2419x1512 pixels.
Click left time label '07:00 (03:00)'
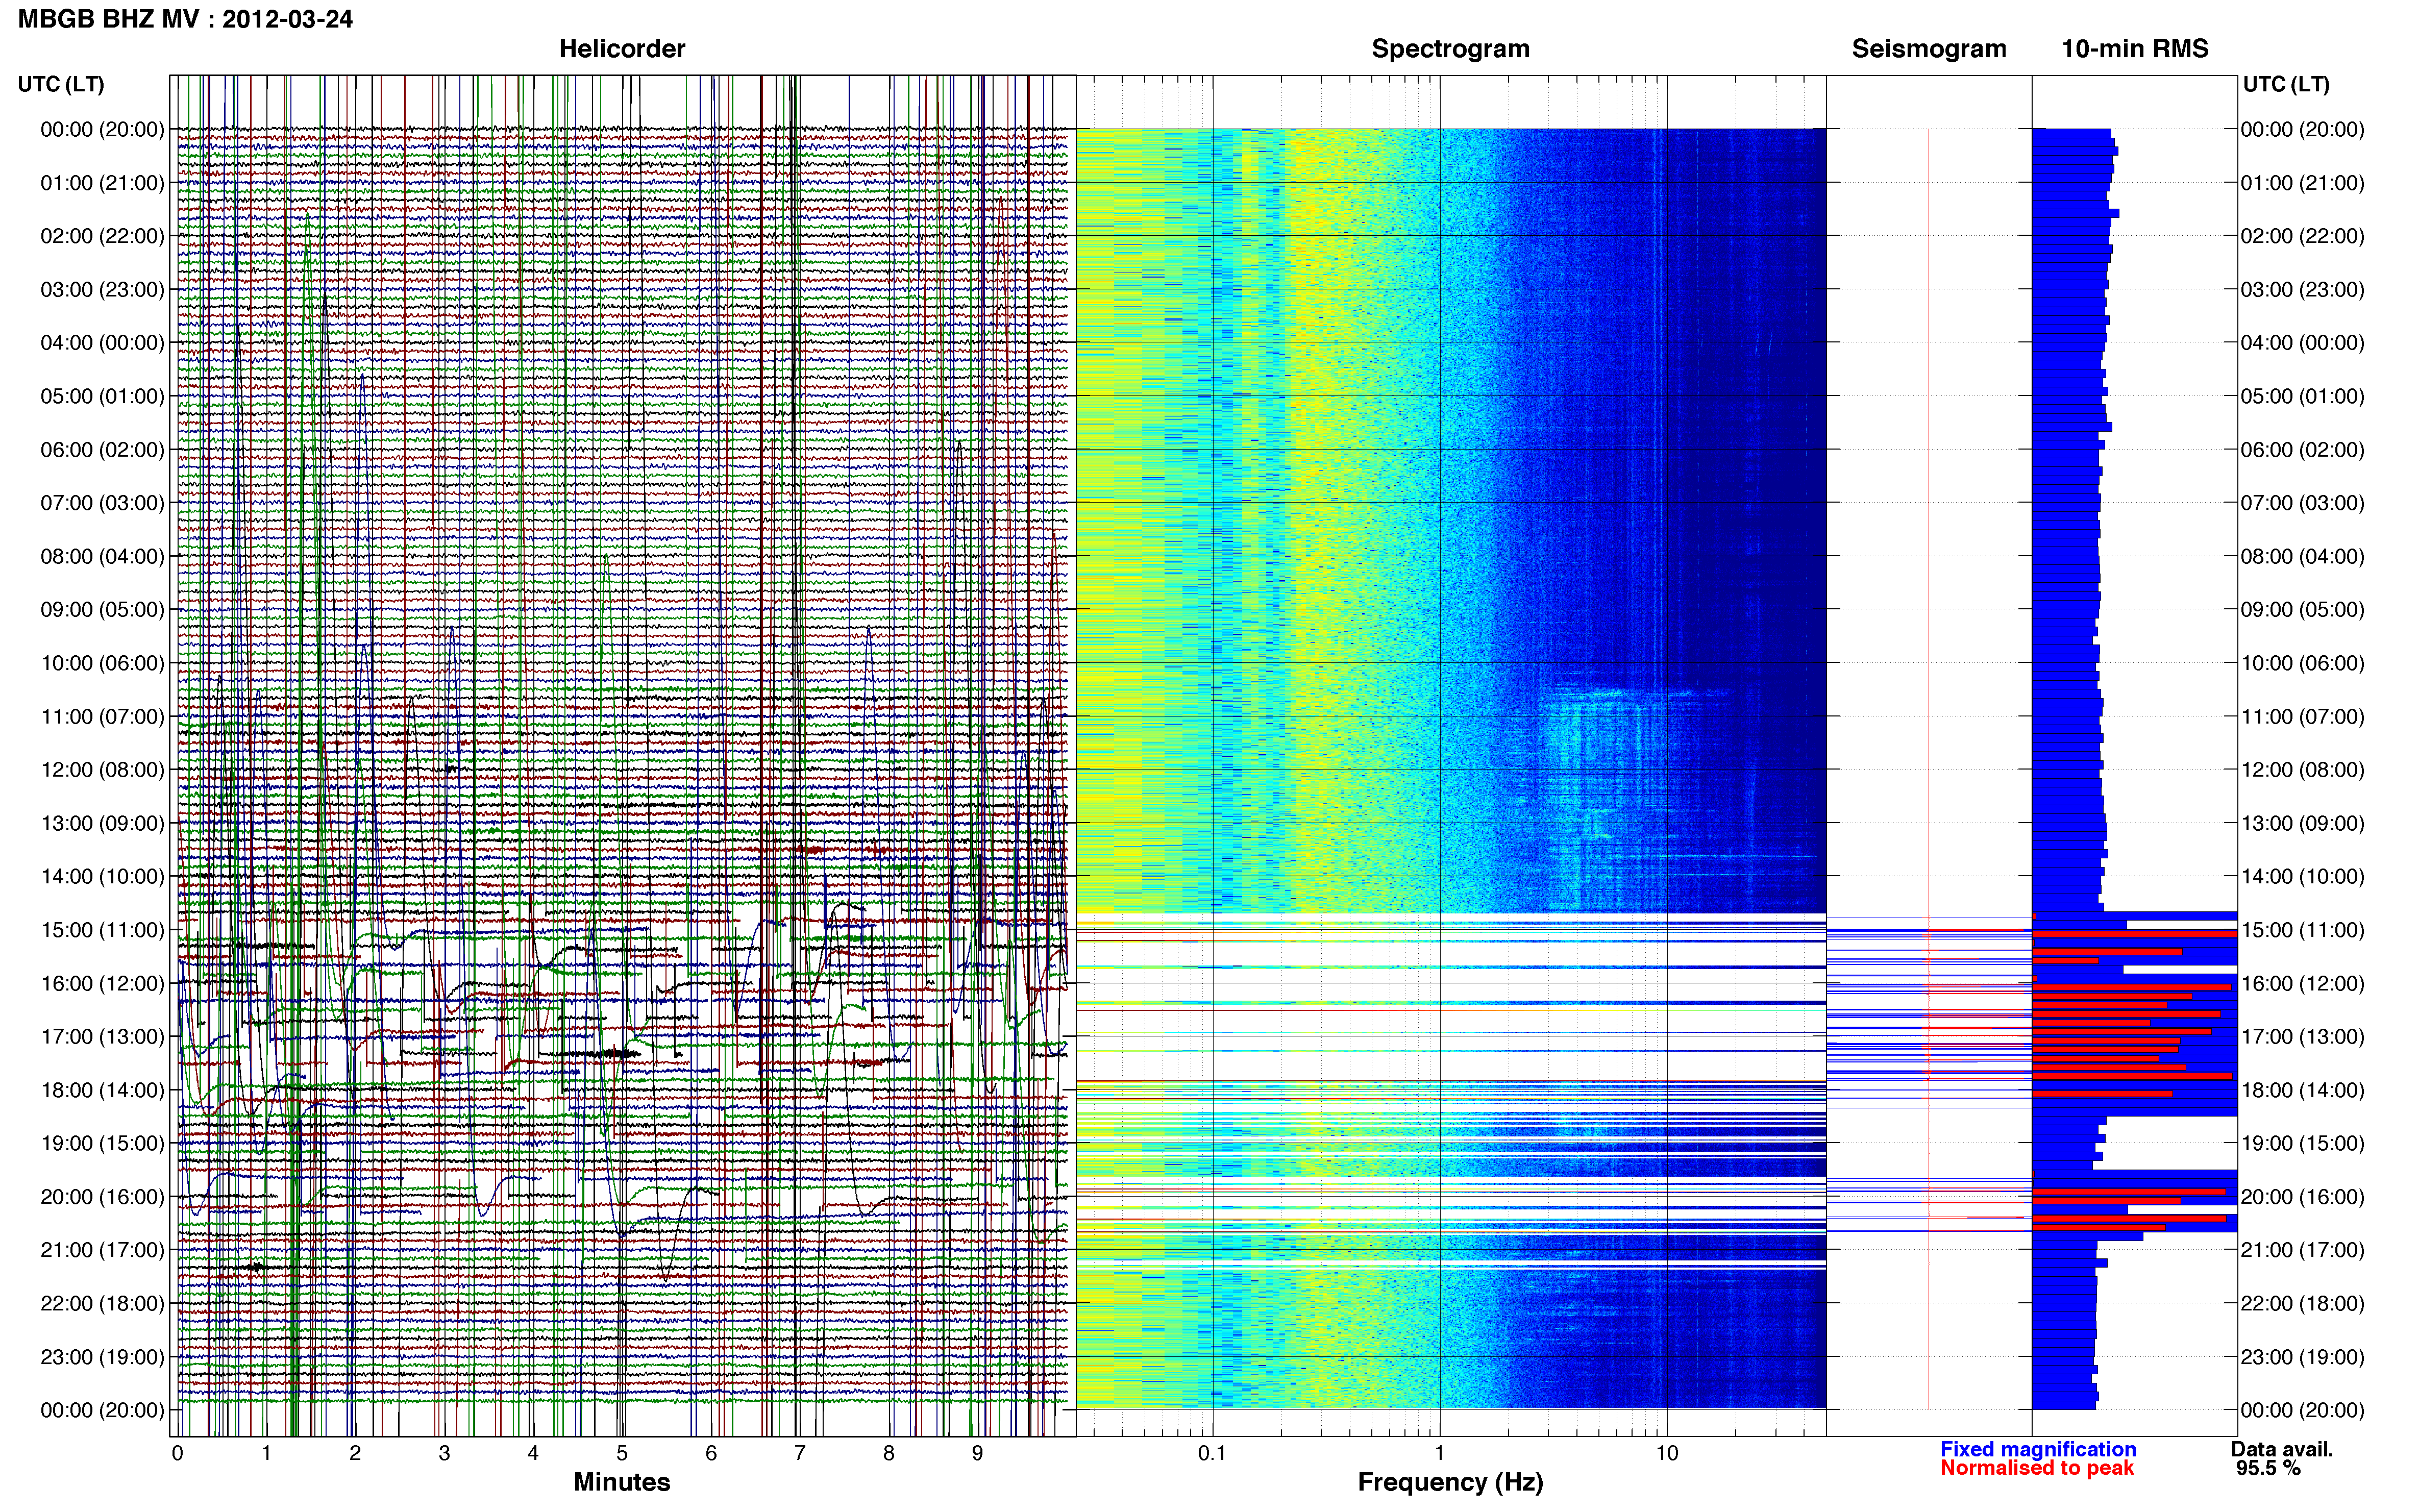(102, 503)
